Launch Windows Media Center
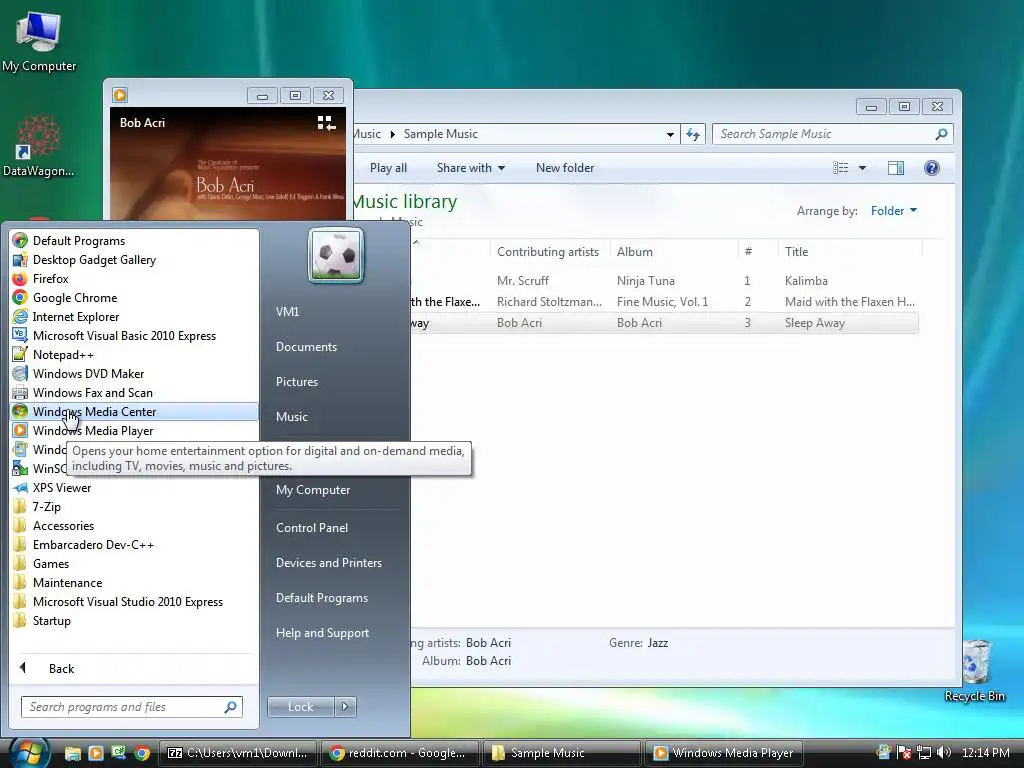The image size is (1024, 768). click(134, 411)
